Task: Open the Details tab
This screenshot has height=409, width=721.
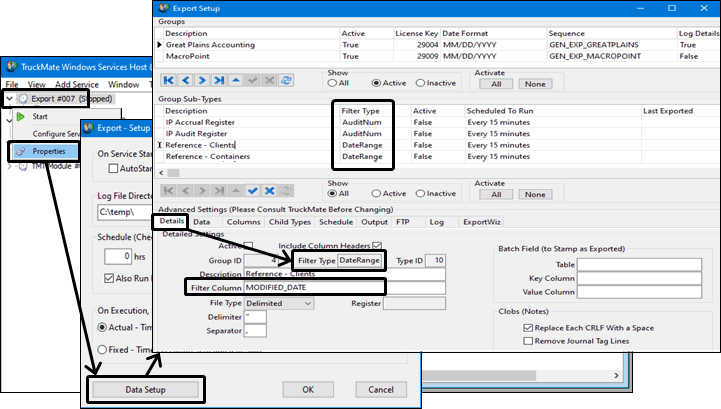Action: pyautogui.click(x=172, y=221)
